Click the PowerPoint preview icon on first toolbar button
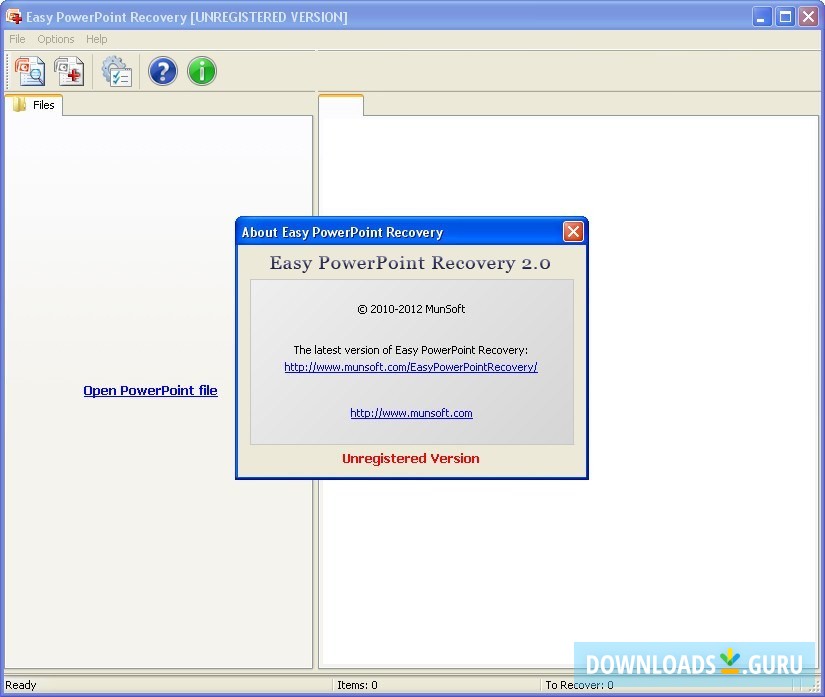 click(x=29, y=71)
